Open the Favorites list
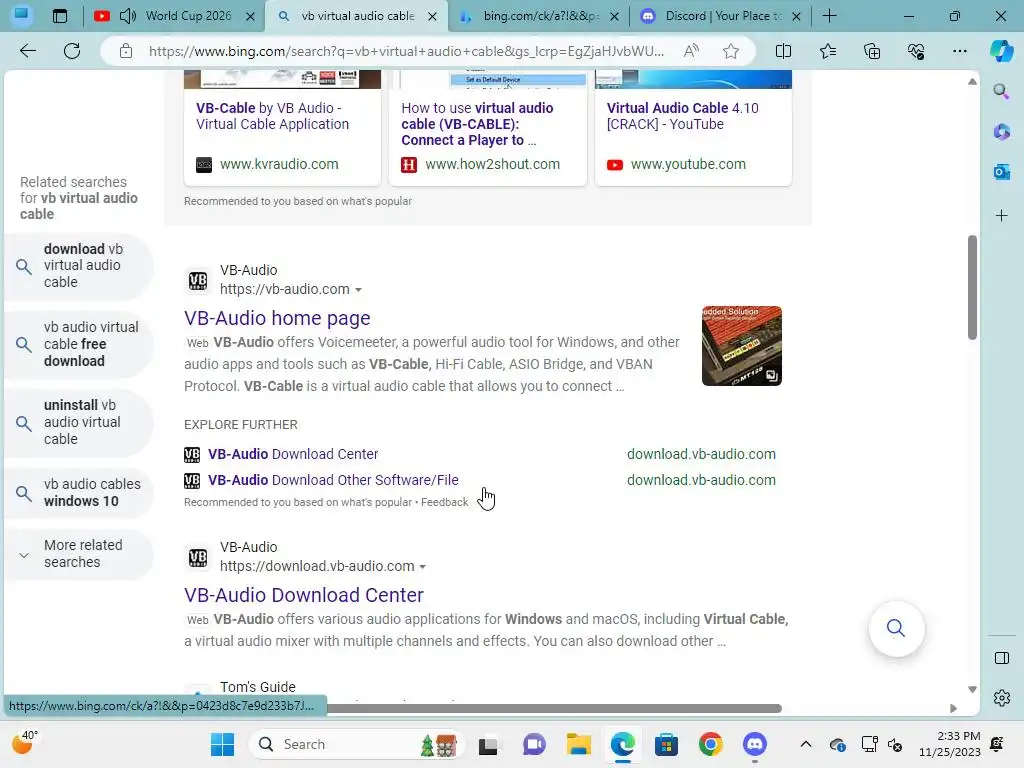The height and width of the screenshot is (768, 1024). point(827,51)
